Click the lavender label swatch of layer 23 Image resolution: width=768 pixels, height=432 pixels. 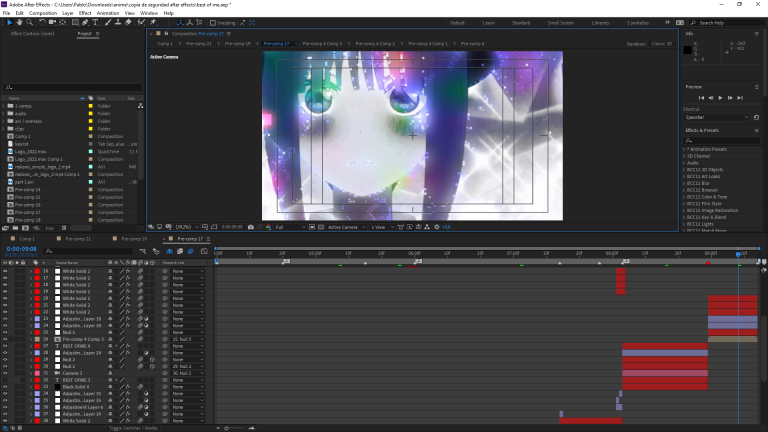point(37,319)
